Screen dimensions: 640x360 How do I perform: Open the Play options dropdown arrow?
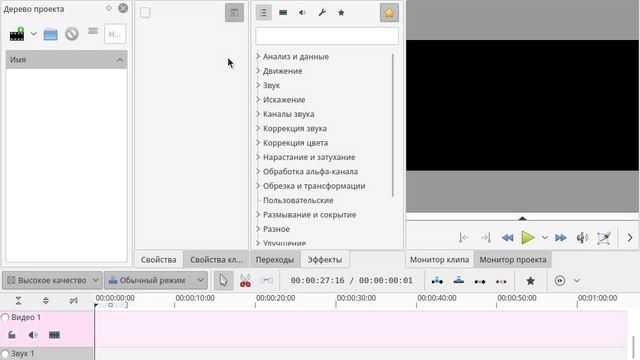545,238
